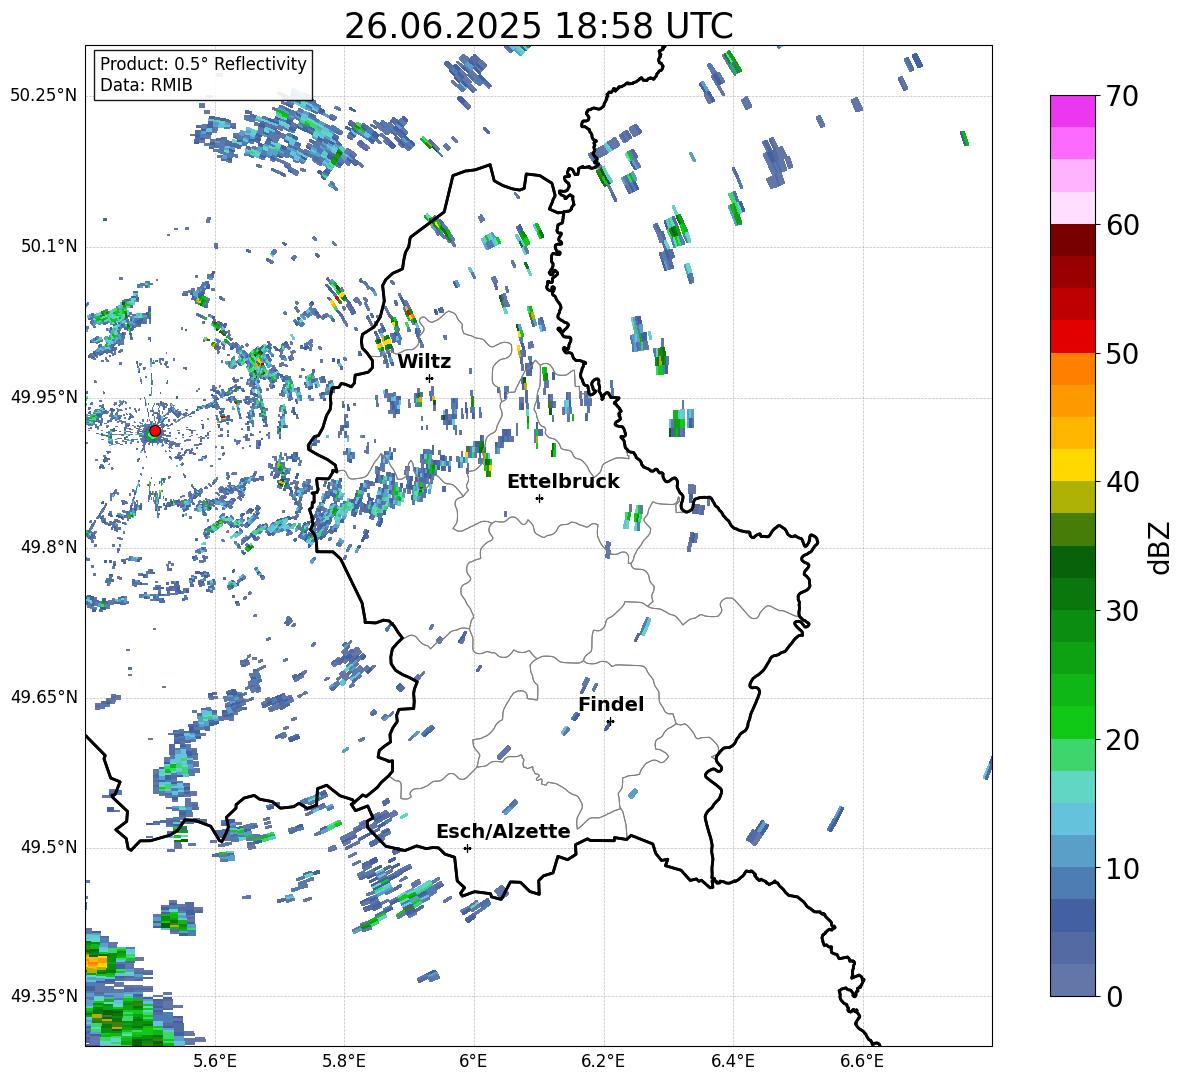Click the 26.06.2025 18:58 UTC title
The width and height of the screenshot is (1184, 1081).
tap(539, 26)
